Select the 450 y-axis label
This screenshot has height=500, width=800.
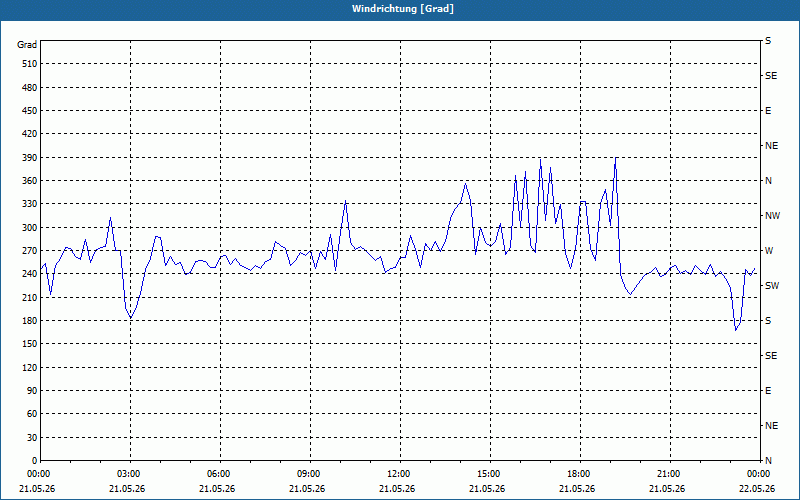tap(30, 111)
